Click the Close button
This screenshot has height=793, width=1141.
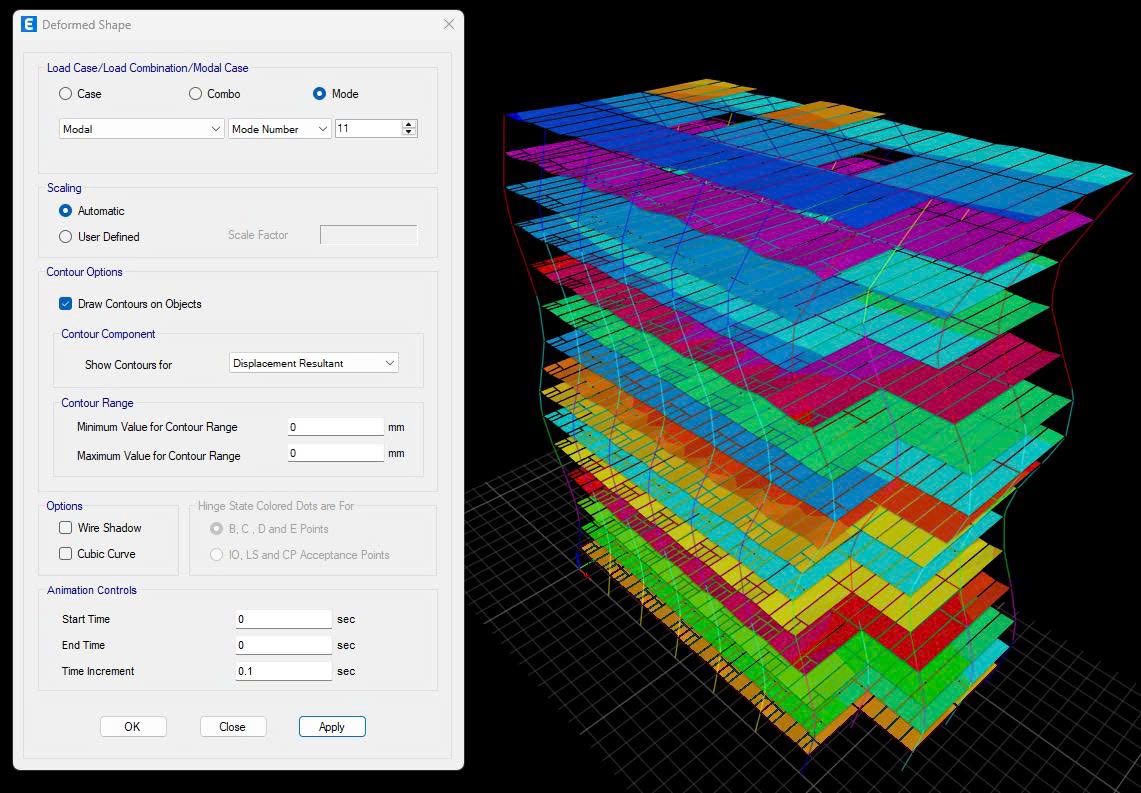(x=233, y=727)
